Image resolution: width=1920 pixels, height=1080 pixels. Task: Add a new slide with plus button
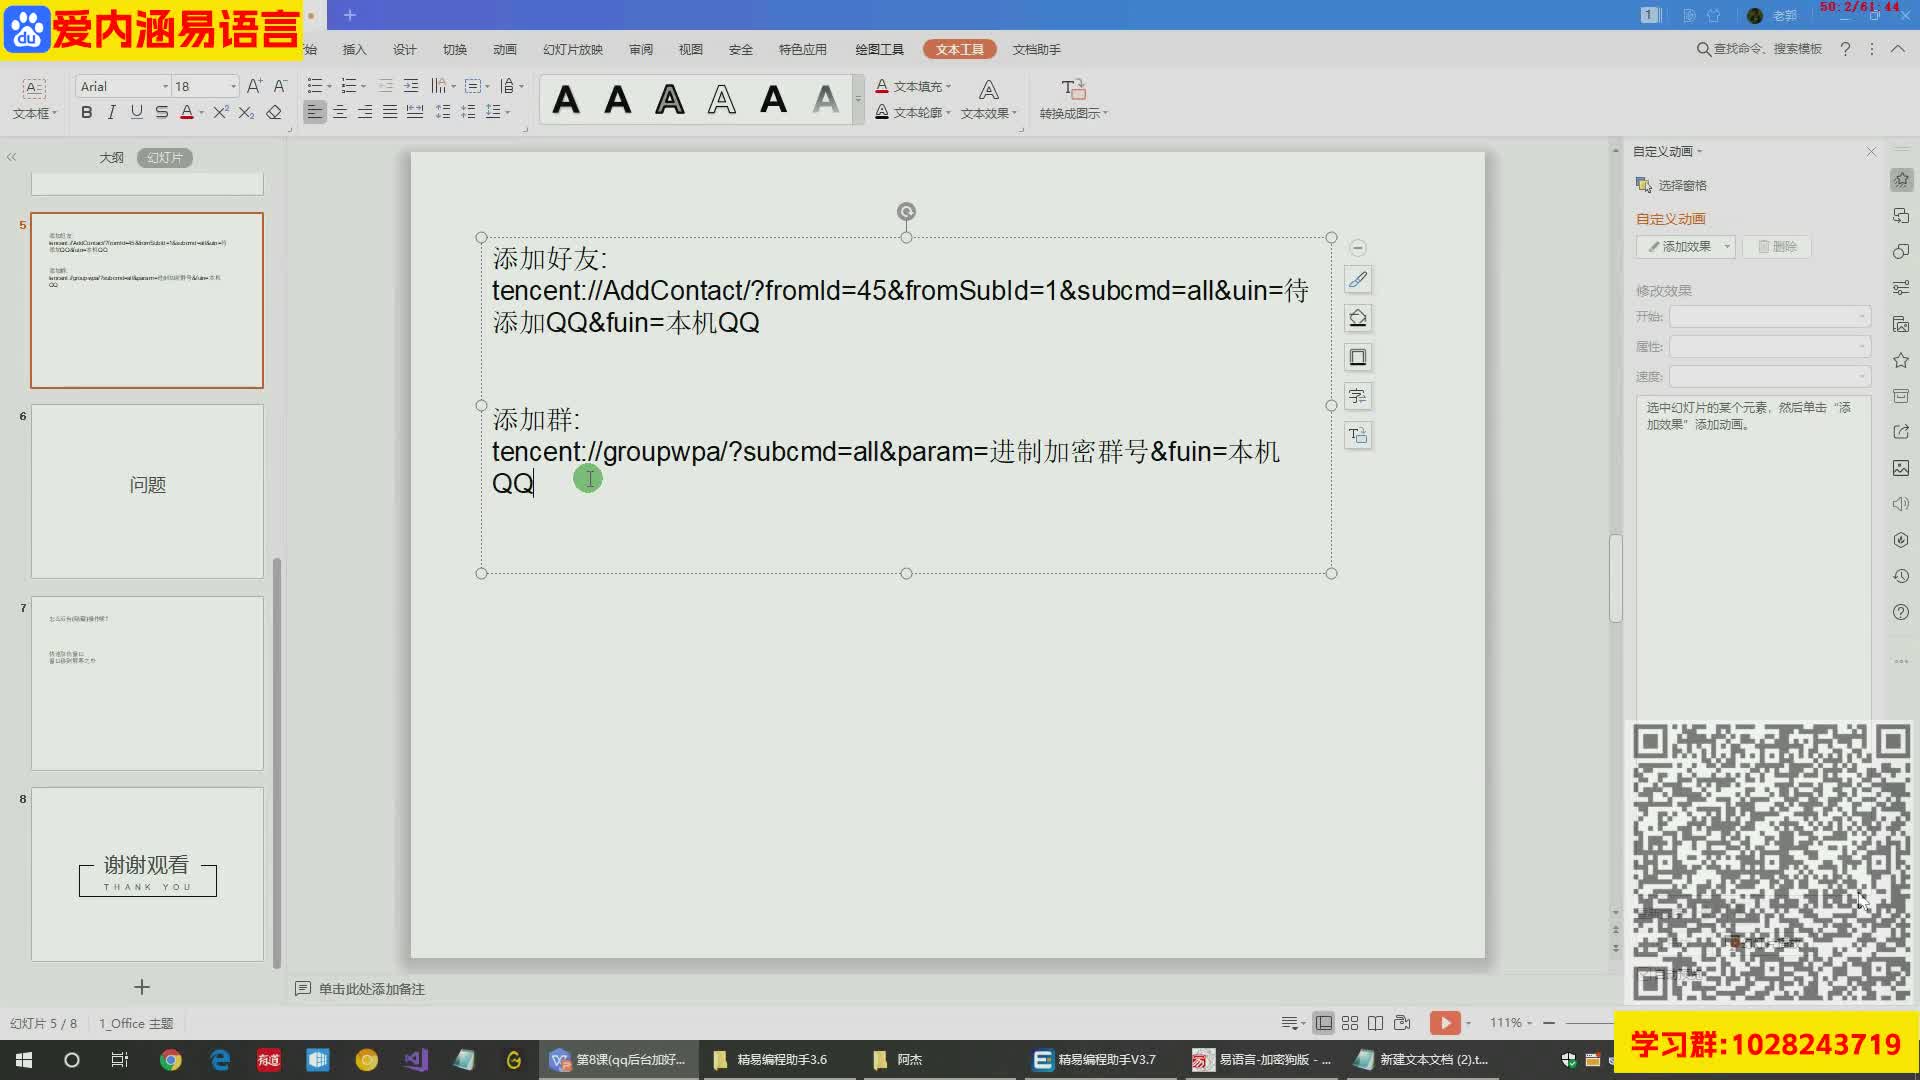pos(142,987)
